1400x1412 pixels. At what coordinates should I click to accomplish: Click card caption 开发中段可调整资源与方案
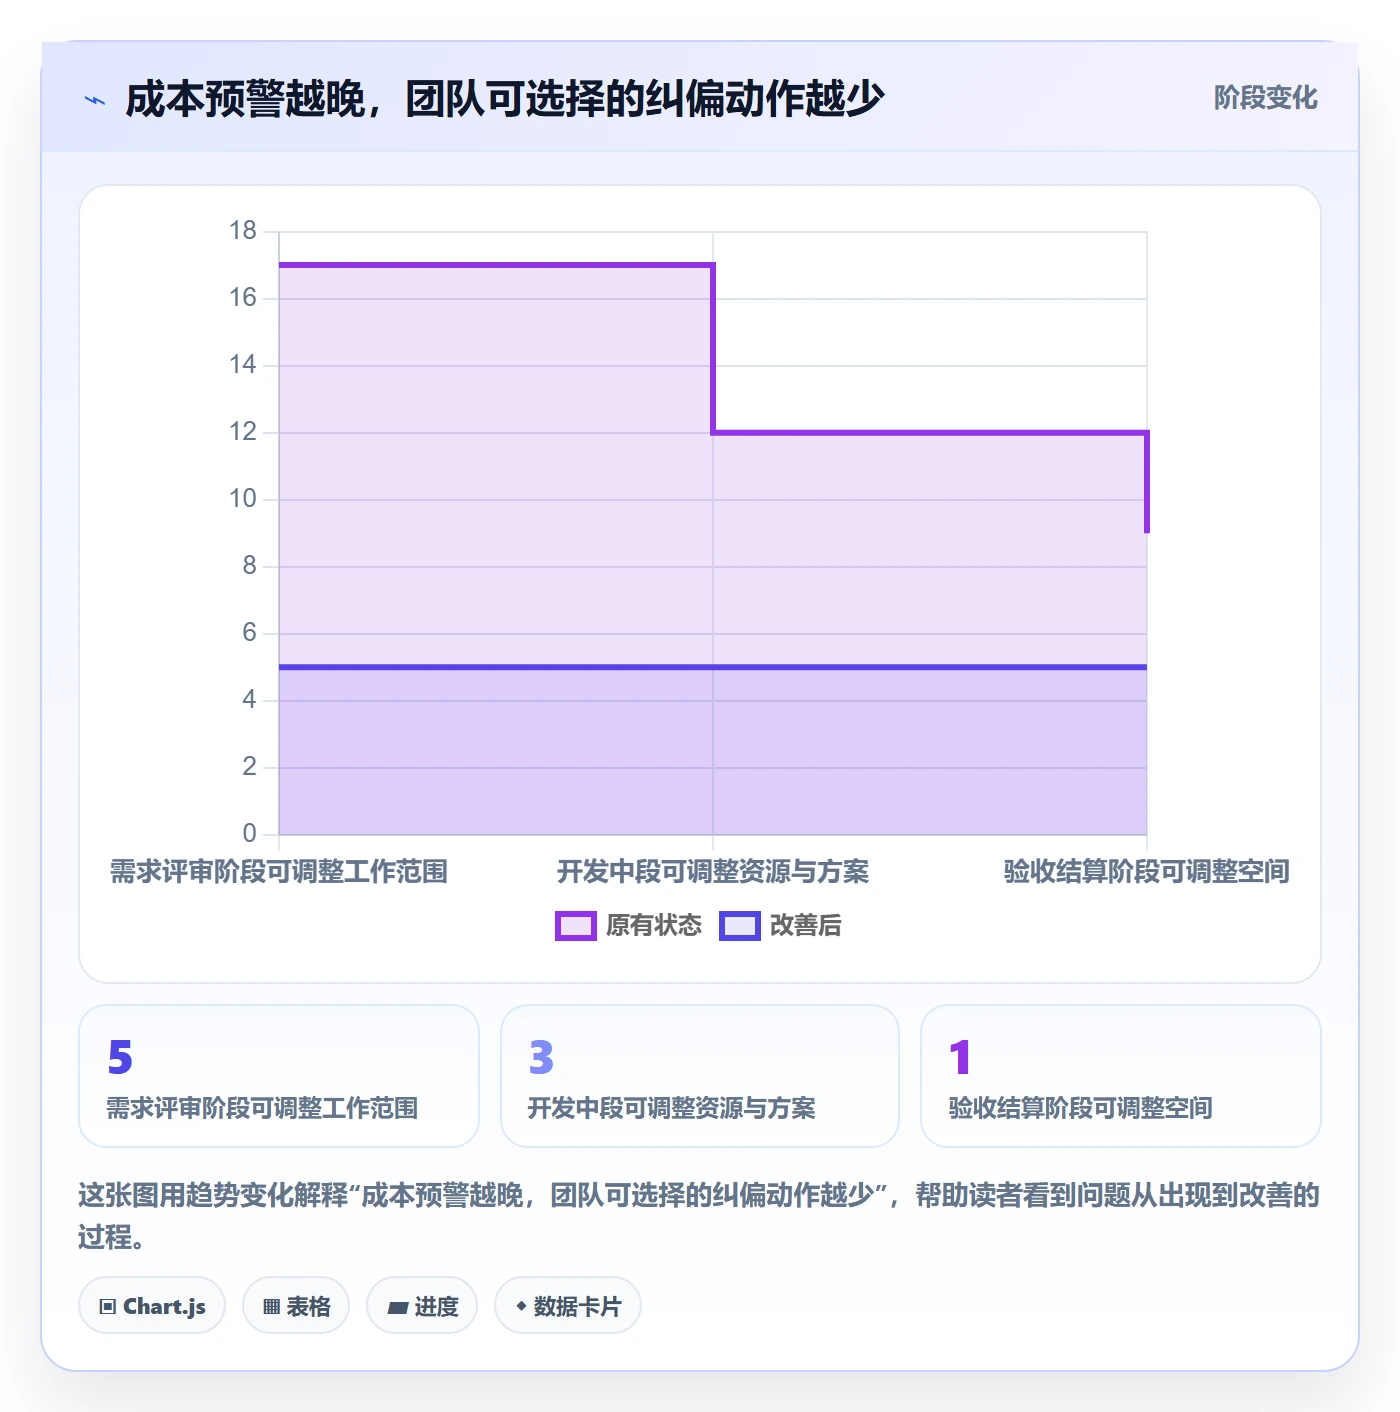coord(672,1108)
